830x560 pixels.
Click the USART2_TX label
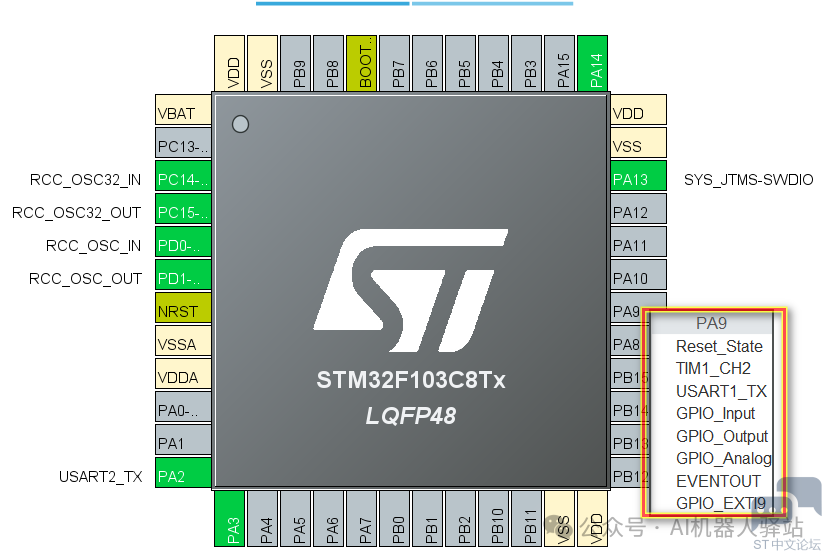click(x=101, y=477)
